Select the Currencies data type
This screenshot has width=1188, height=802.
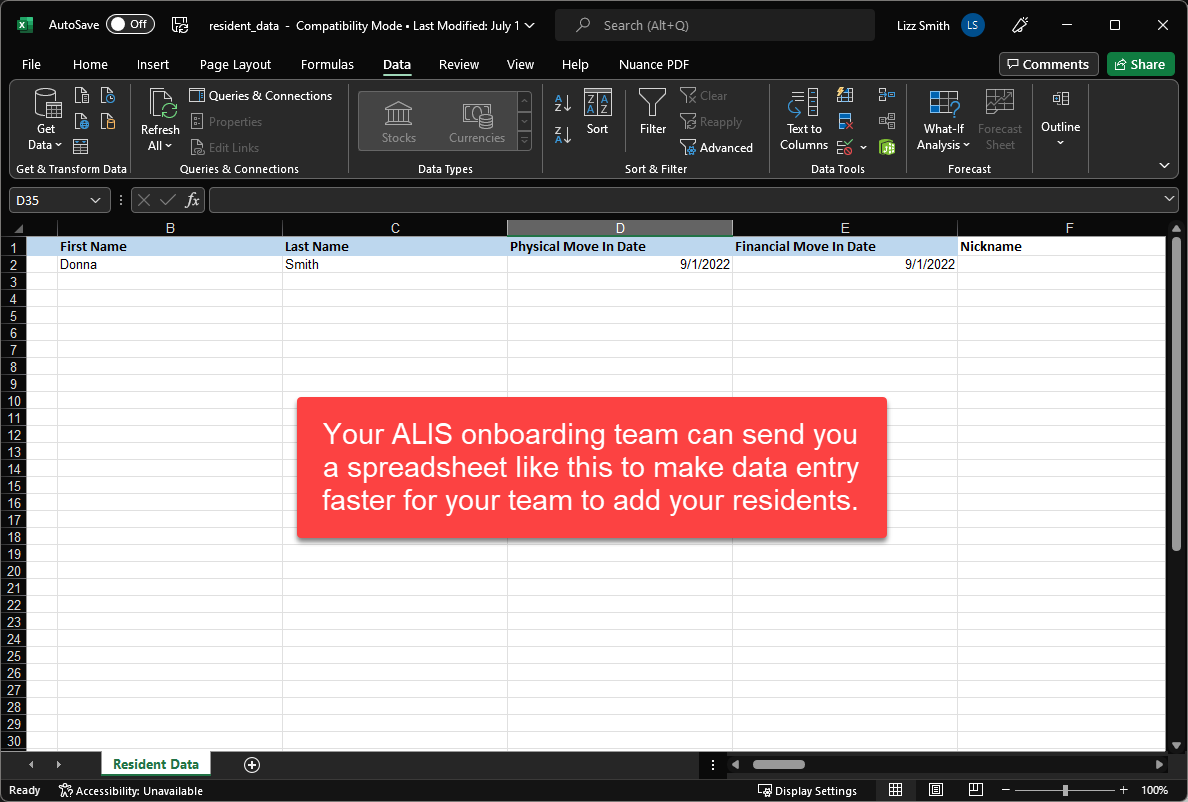(x=477, y=122)
